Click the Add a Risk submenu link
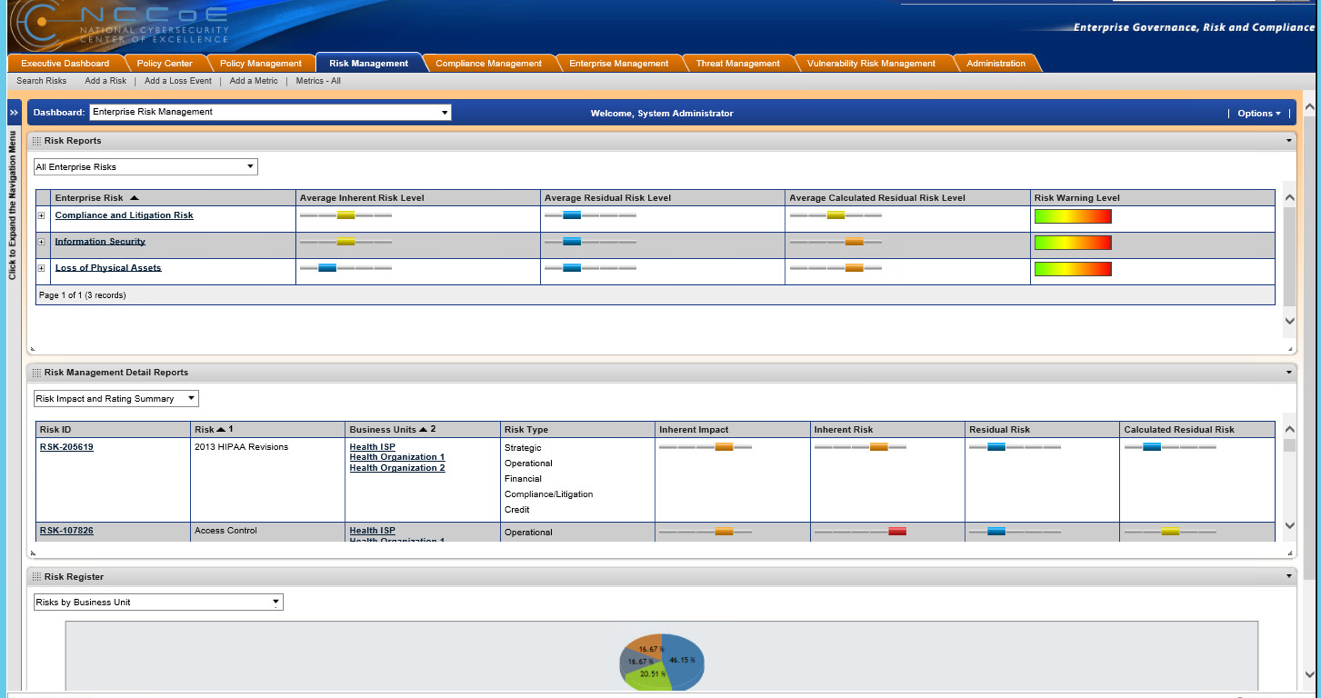The width and height of the screenshot is (1321, 698). pyautogui.click(x=106, y=81)
